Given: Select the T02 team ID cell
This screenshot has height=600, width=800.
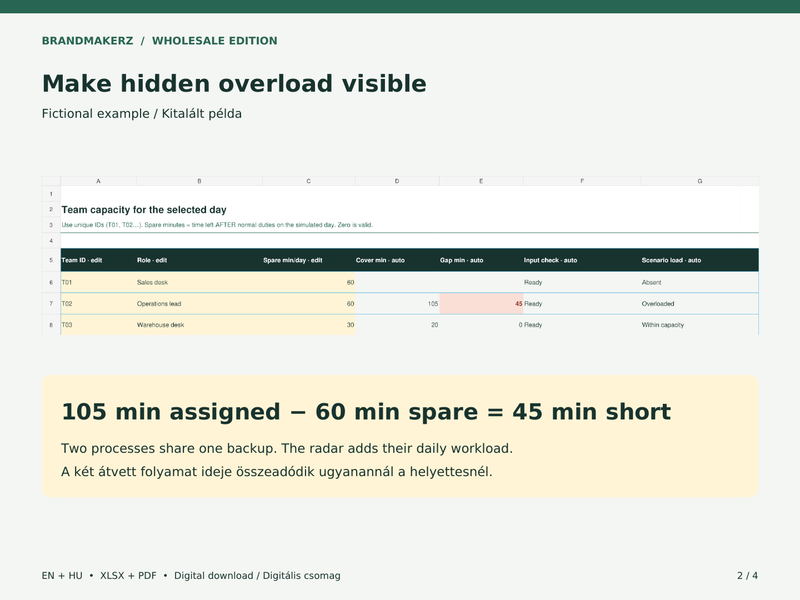Looking at the screenshot, I should pyautogui.click(x=98, y=304).
